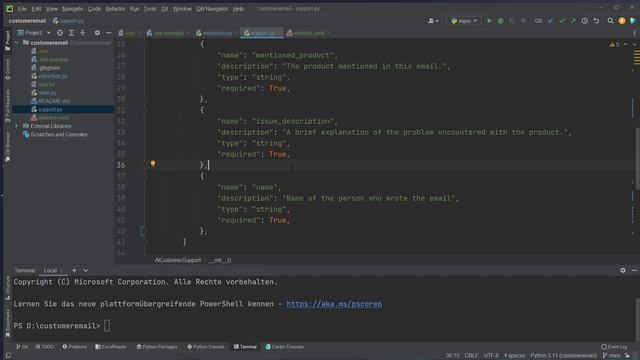This screenshot has width=640, height=360.
Task: Toggle the Commit side tool window
Action: coord(7,69)
